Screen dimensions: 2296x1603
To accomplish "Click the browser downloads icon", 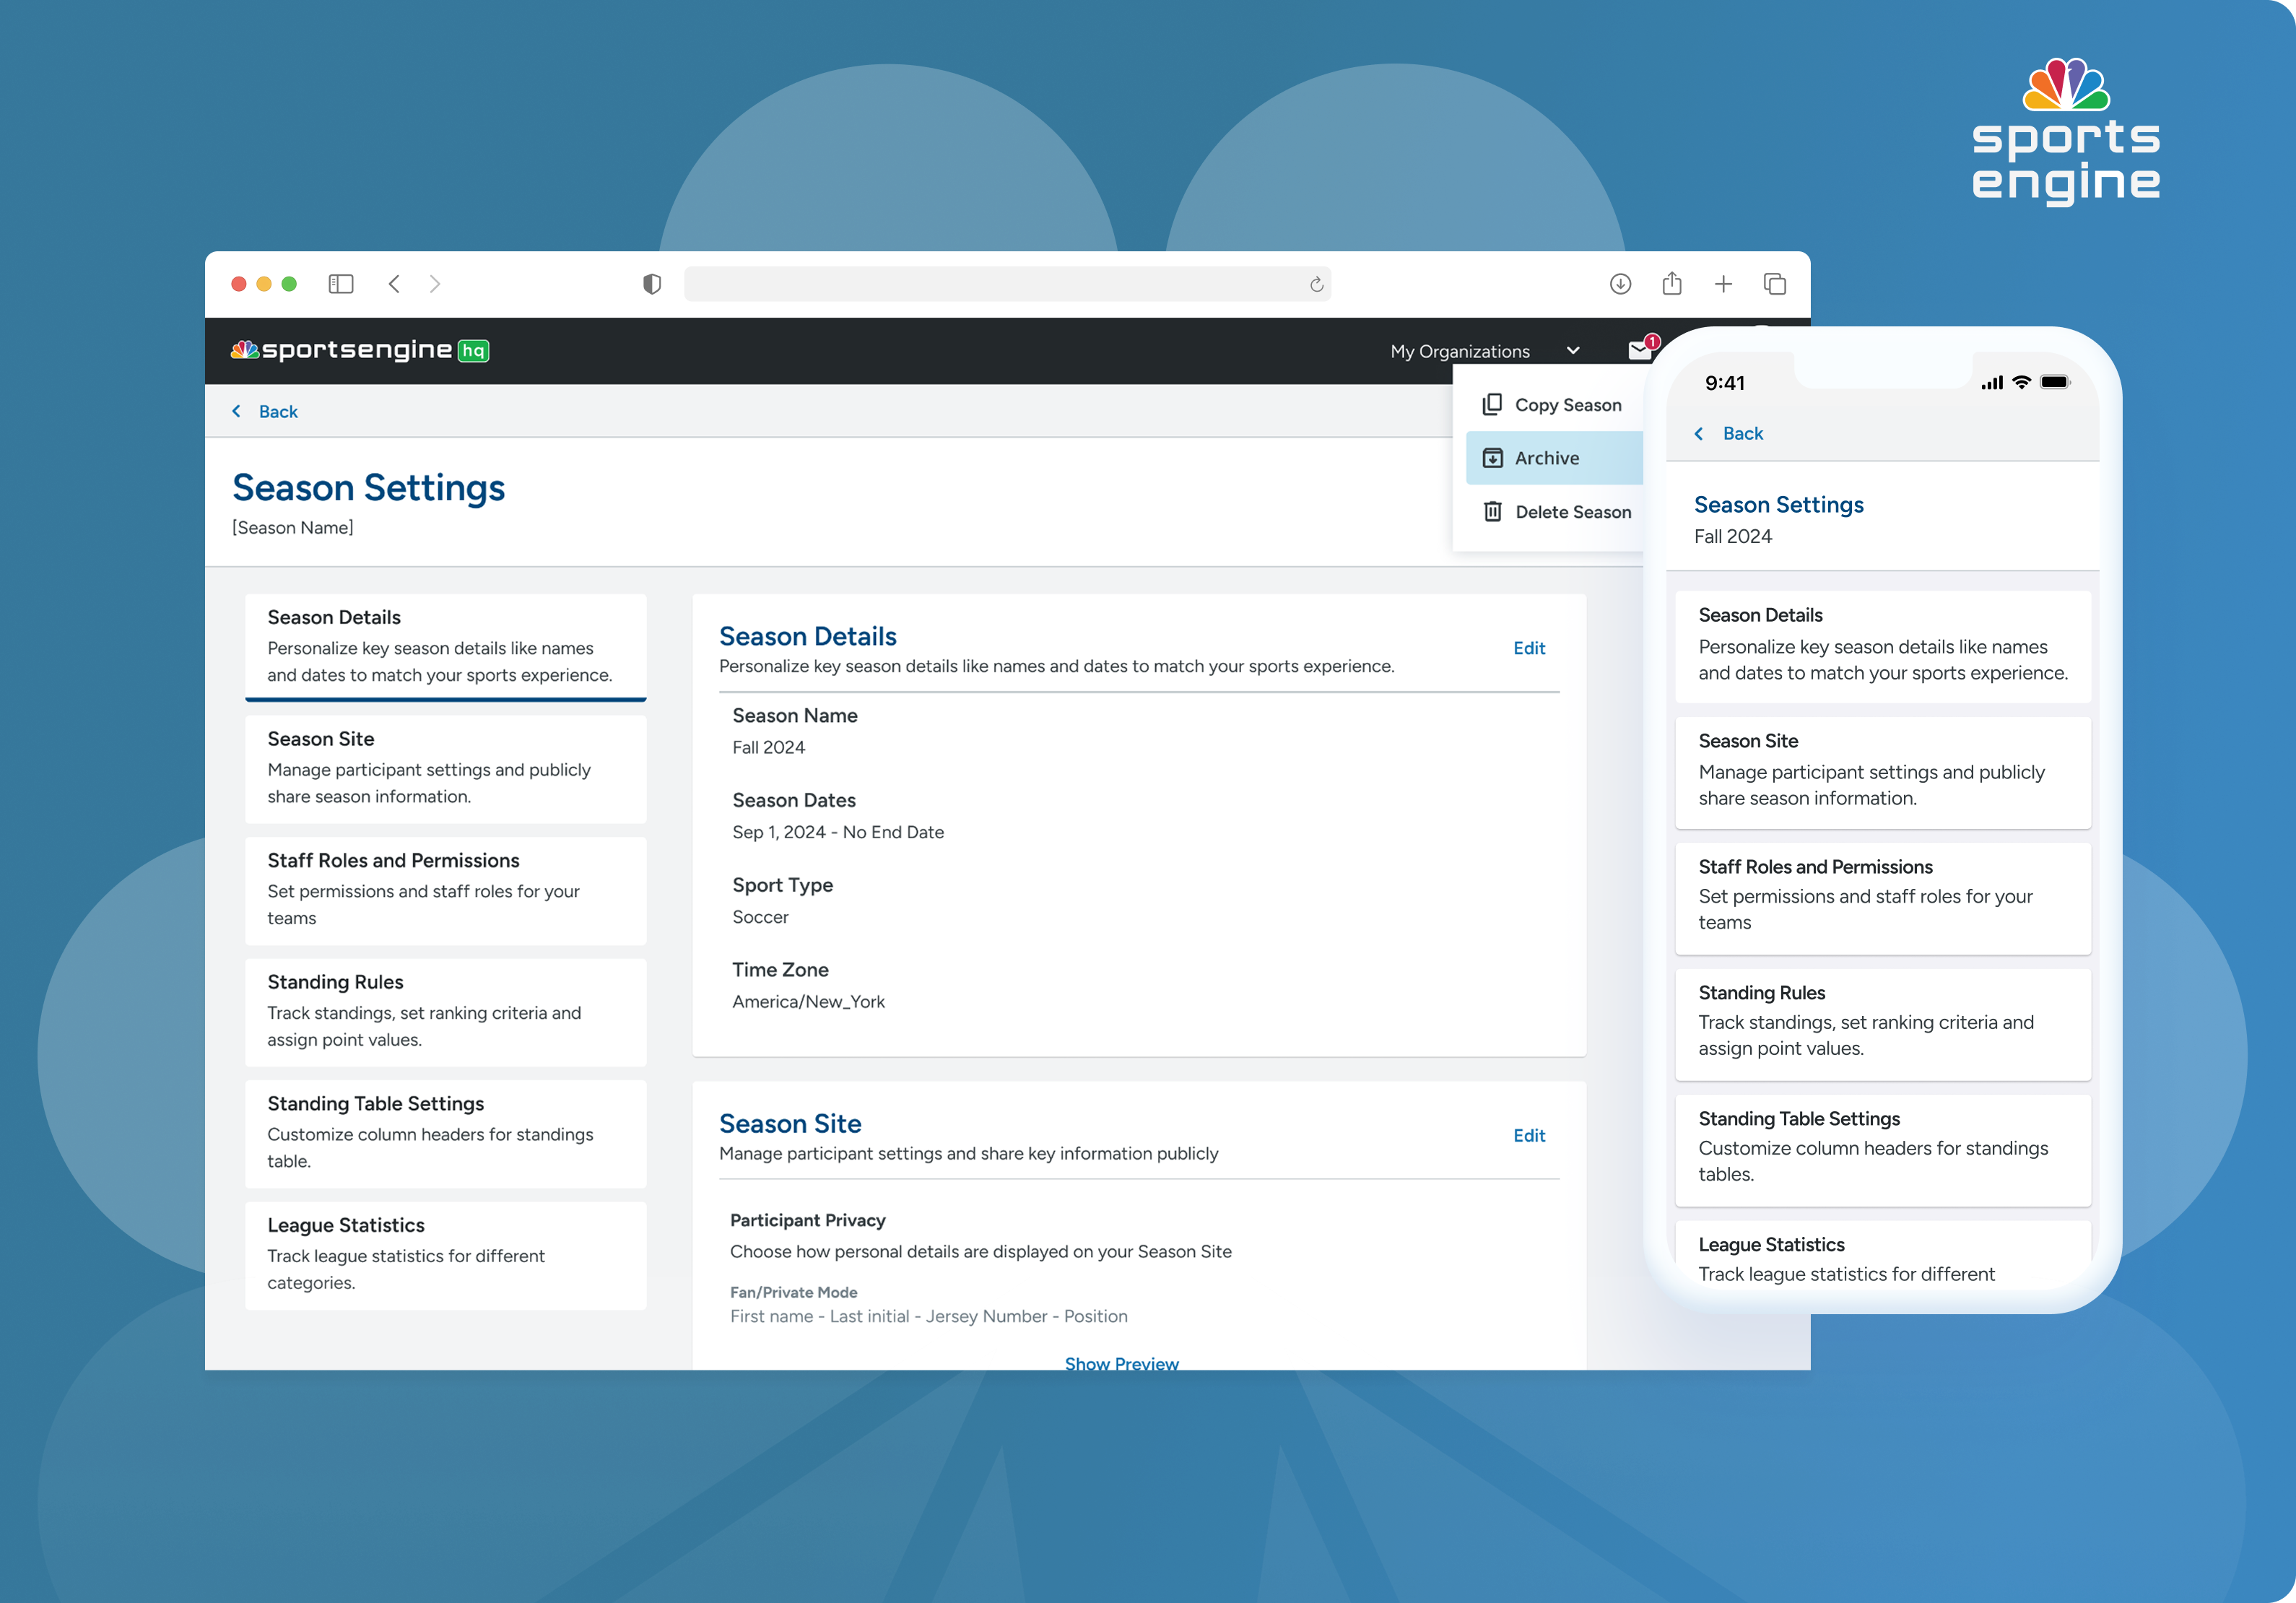I will point(1620,284).
